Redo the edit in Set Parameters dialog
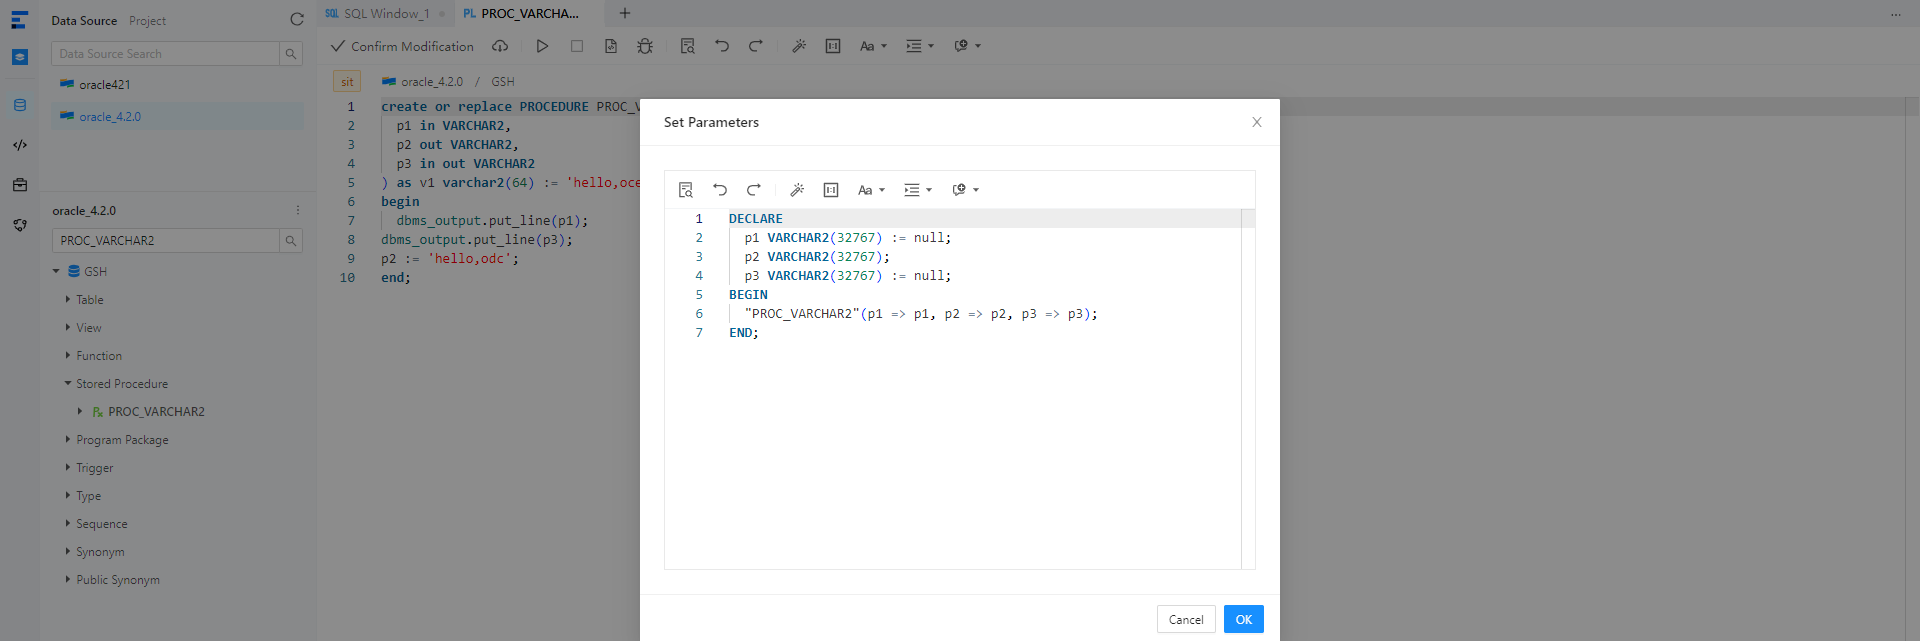Screen dimensions: 1920x641 754,190
